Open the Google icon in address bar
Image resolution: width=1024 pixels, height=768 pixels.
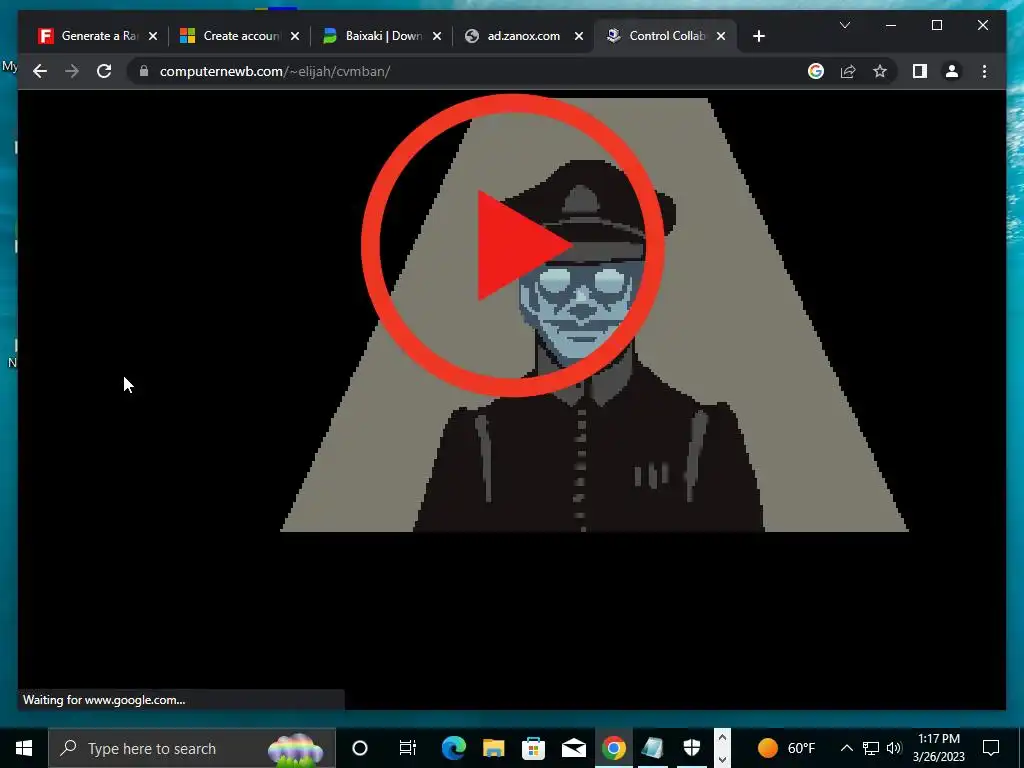[816, 71]
